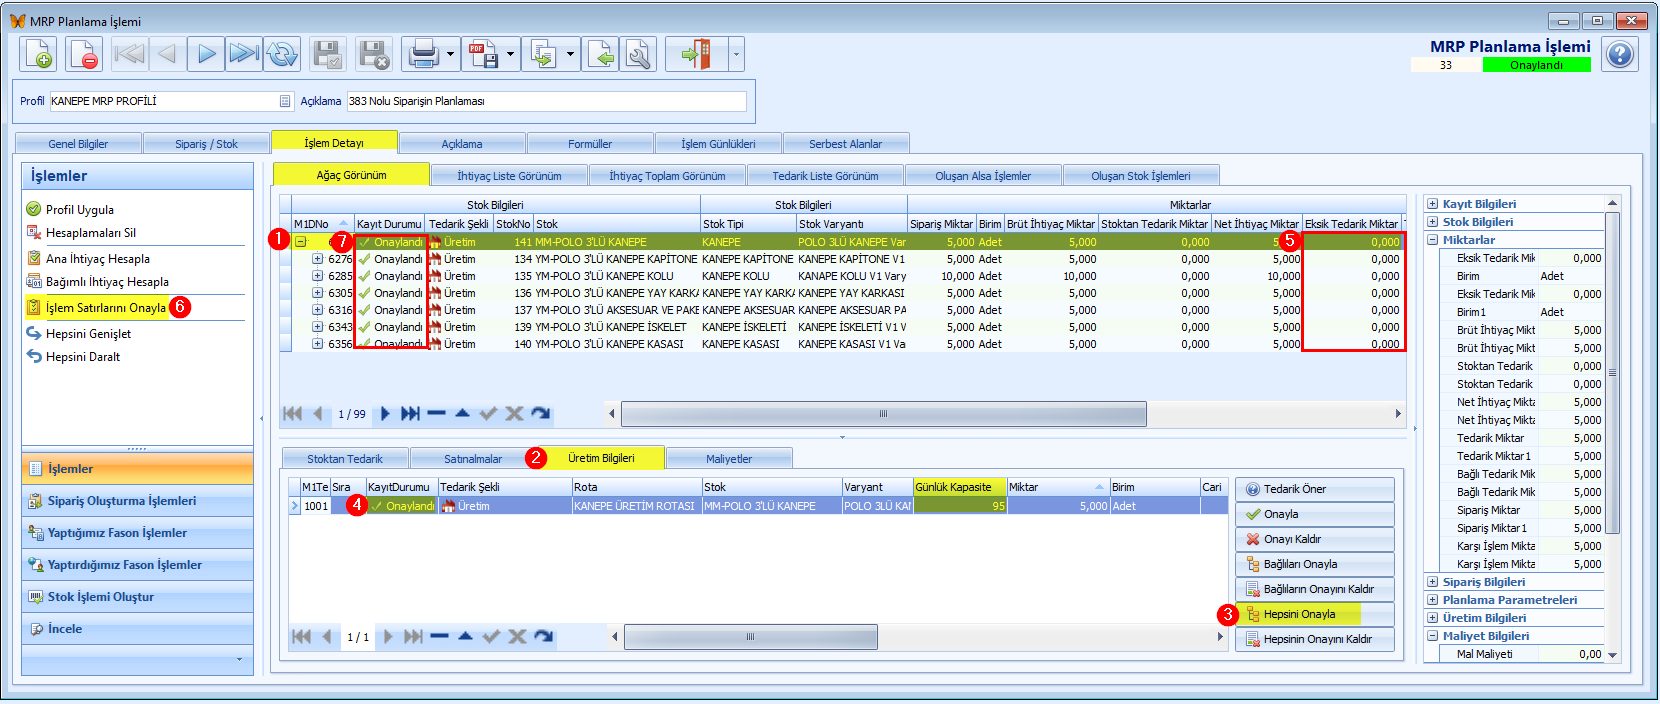Click lower grid horizontal scrollbar thumb
1660x704 pixels.
(751, 637)
